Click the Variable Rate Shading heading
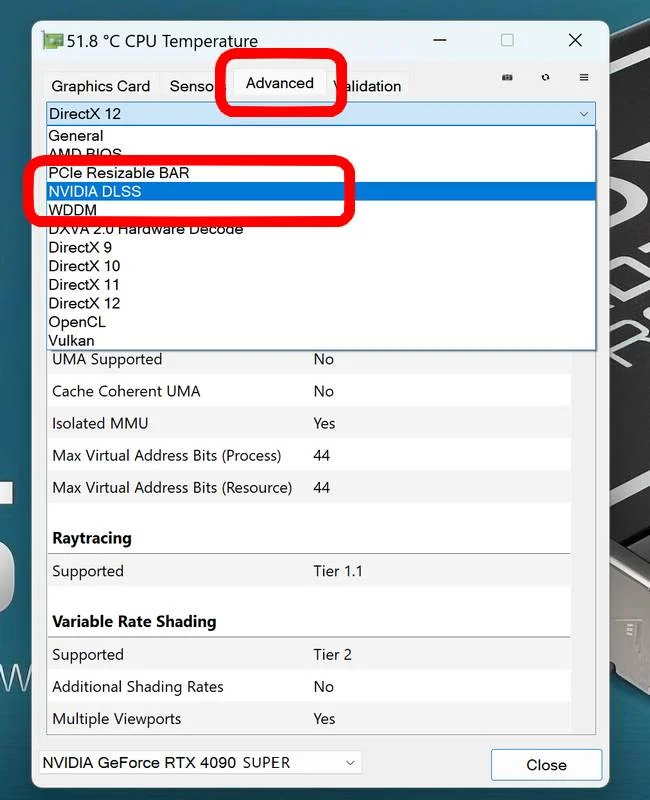 click(134, 621)
